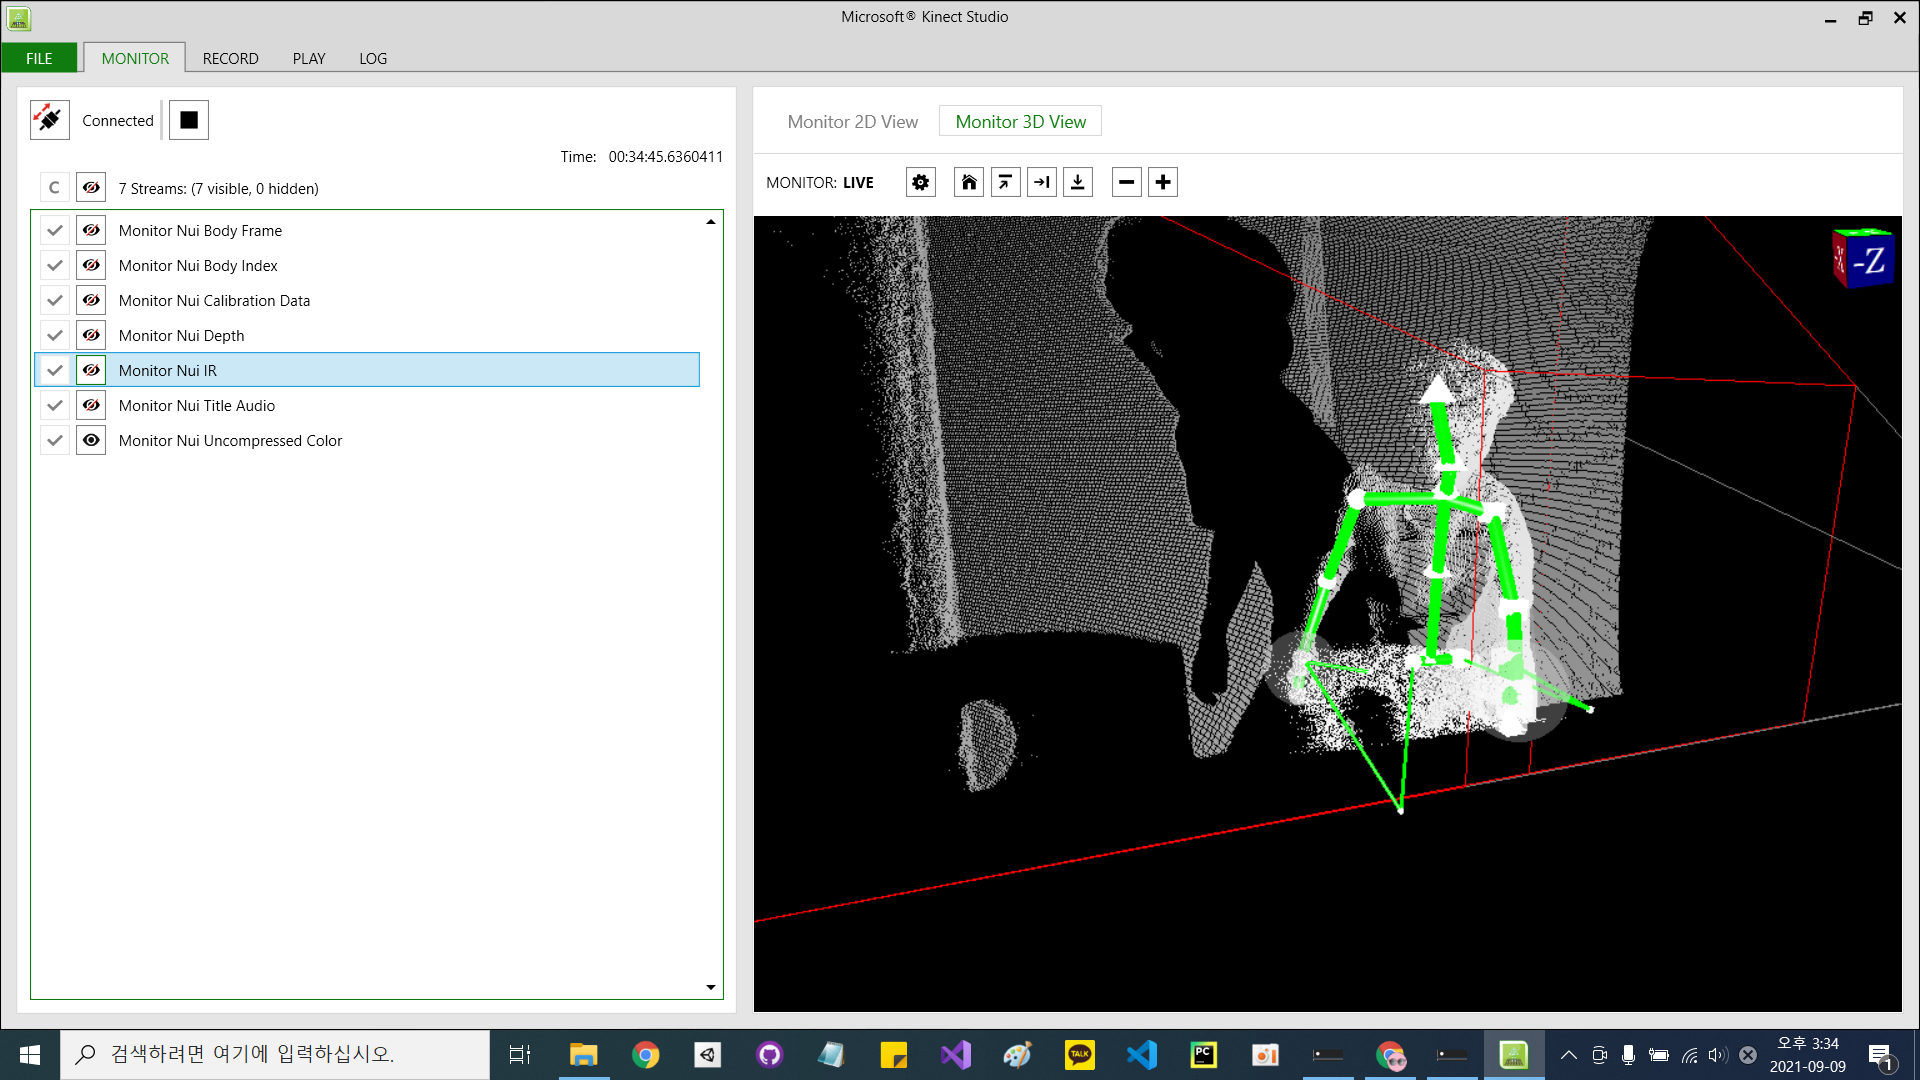Screen dimensions: 1920x1080
Task: Select the Monitor Nui Title Audio stream
Action: coord(197,405)
